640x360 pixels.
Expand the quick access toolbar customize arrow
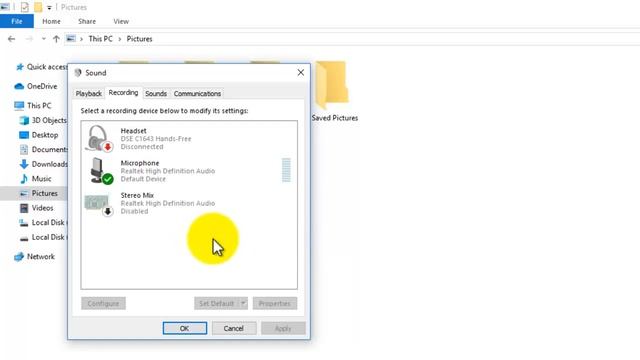(x=49, y=7)
